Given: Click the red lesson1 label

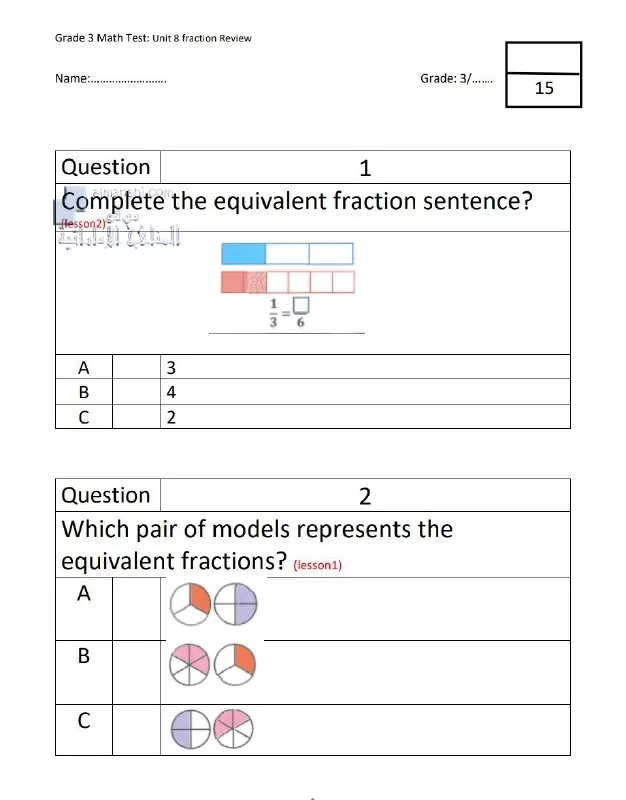Looking at the screenshot, I should (317, 565).
